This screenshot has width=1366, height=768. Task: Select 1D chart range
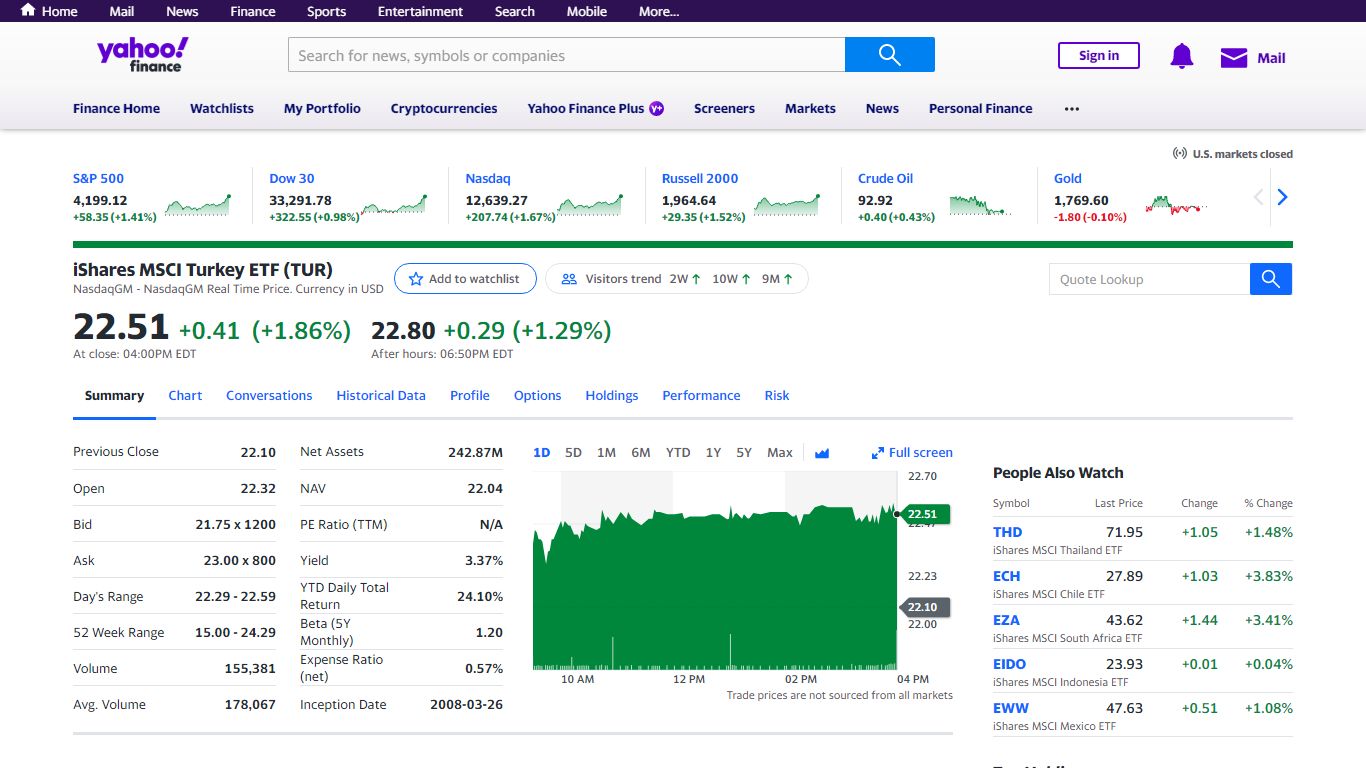coord(542,453)
